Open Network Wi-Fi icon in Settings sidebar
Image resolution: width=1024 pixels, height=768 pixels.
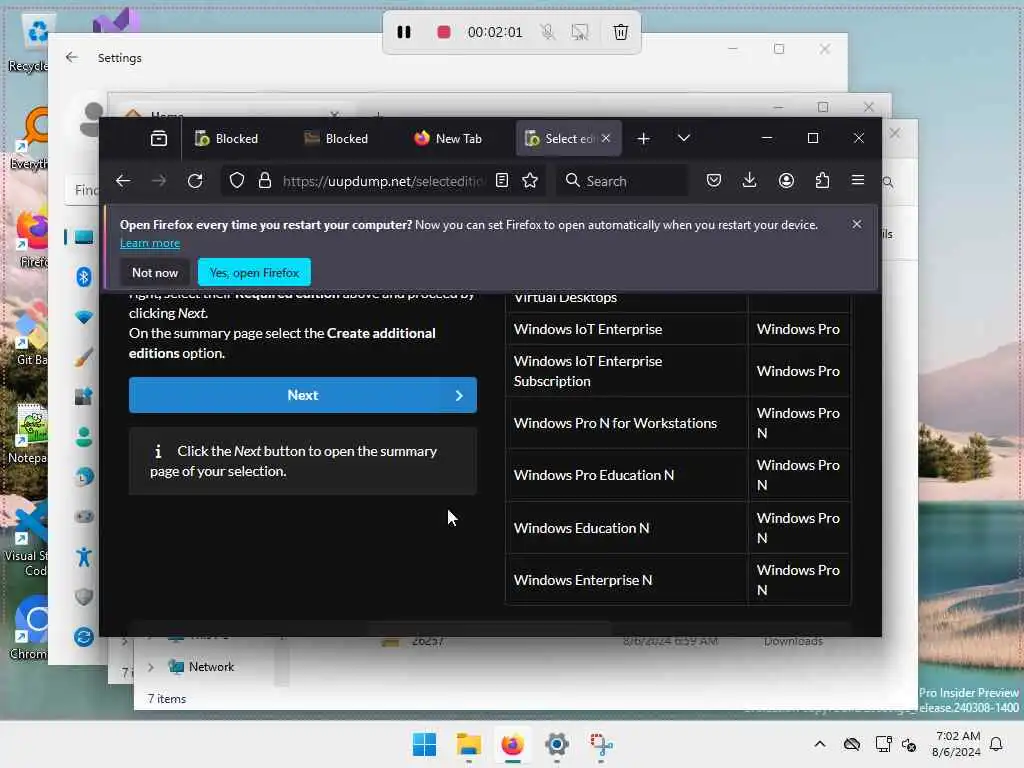pyautogui.click(x=84, y=317)
